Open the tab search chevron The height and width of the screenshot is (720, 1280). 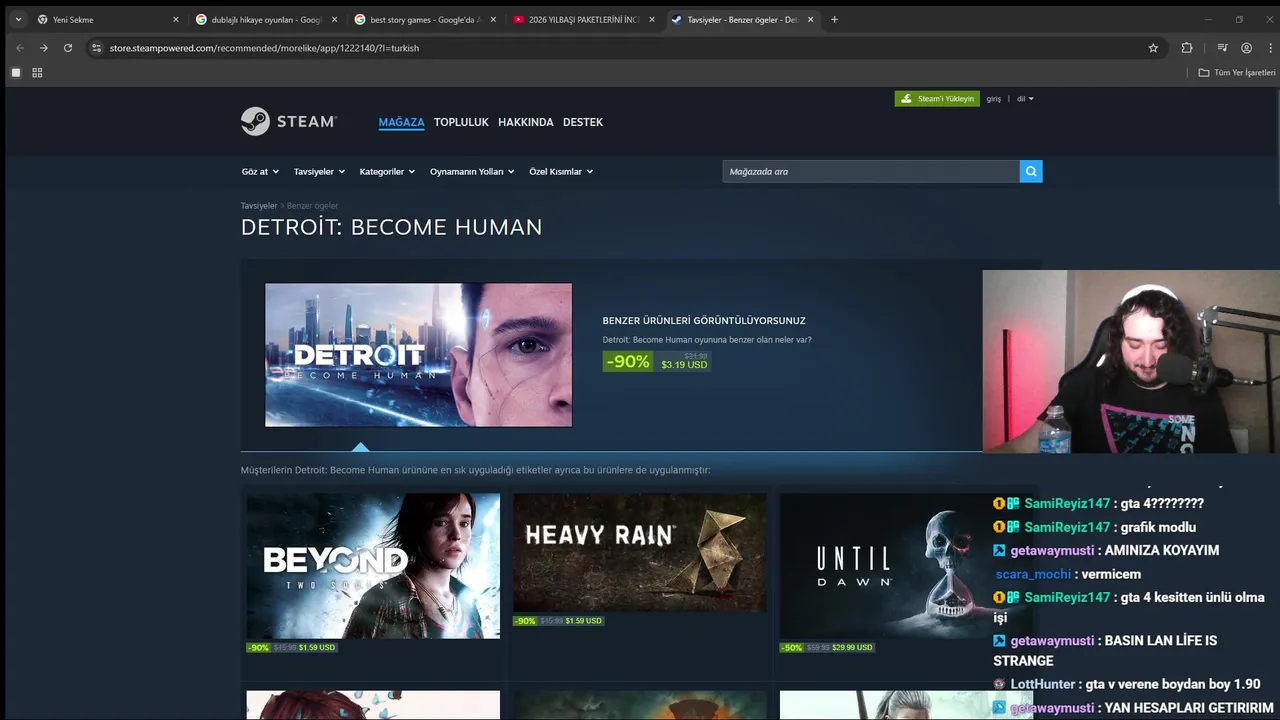point(18,19)
